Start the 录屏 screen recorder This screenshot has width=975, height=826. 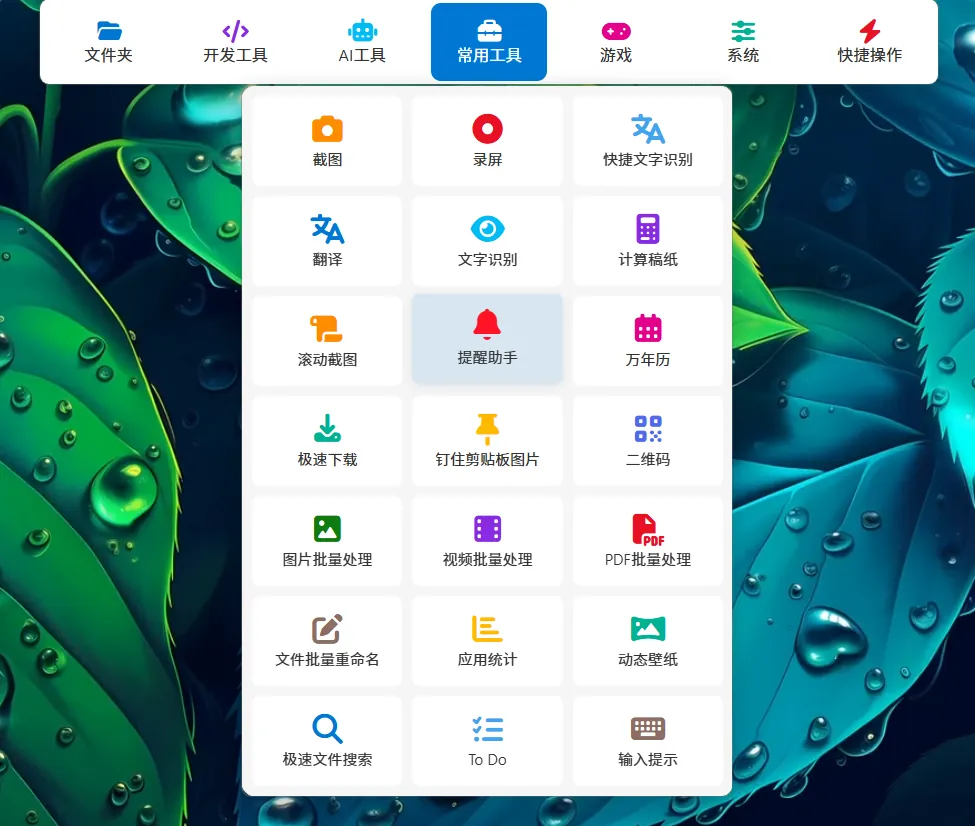(488, 141)
